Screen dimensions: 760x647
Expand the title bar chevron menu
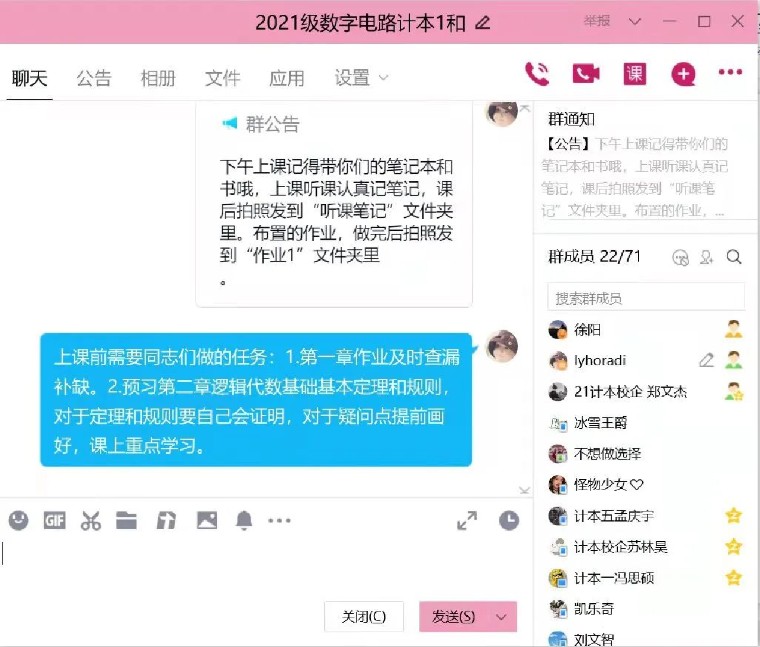tap(635, 21)
